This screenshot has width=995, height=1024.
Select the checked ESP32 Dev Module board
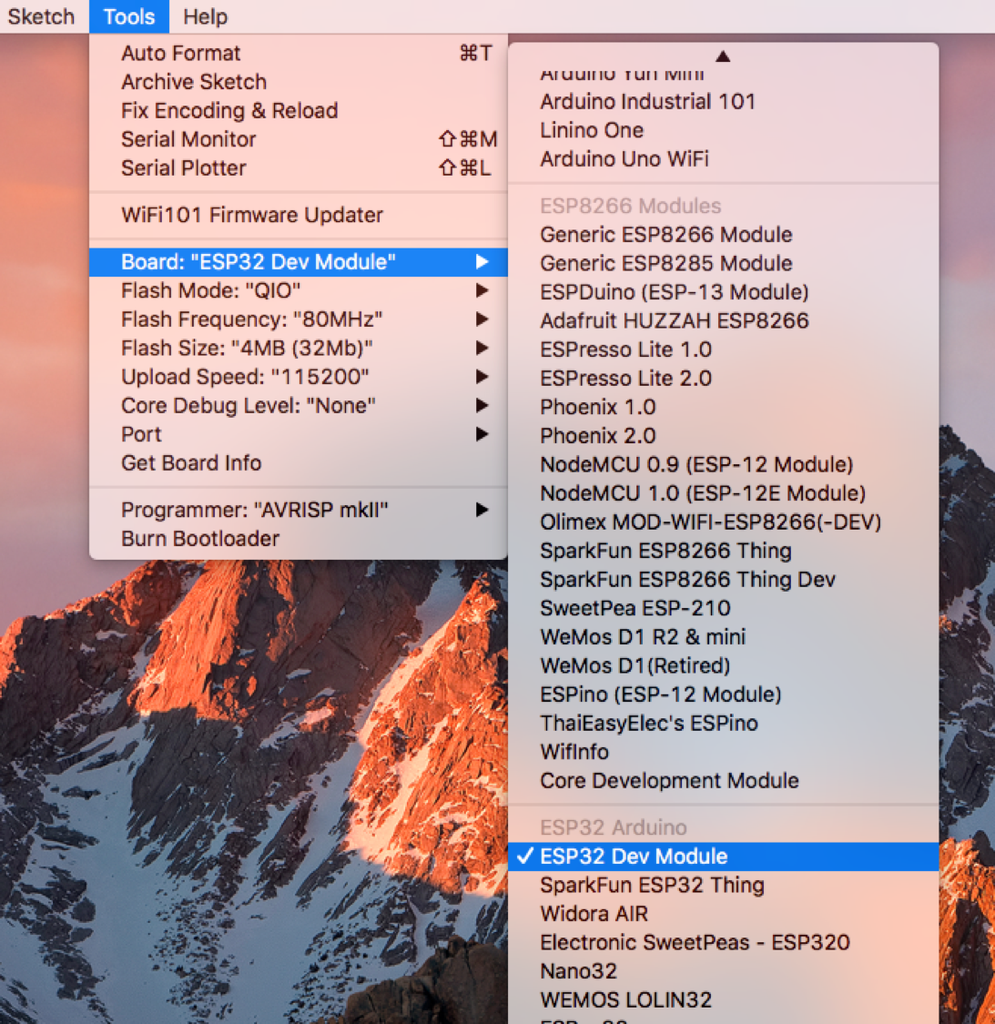tap(723, 856)
